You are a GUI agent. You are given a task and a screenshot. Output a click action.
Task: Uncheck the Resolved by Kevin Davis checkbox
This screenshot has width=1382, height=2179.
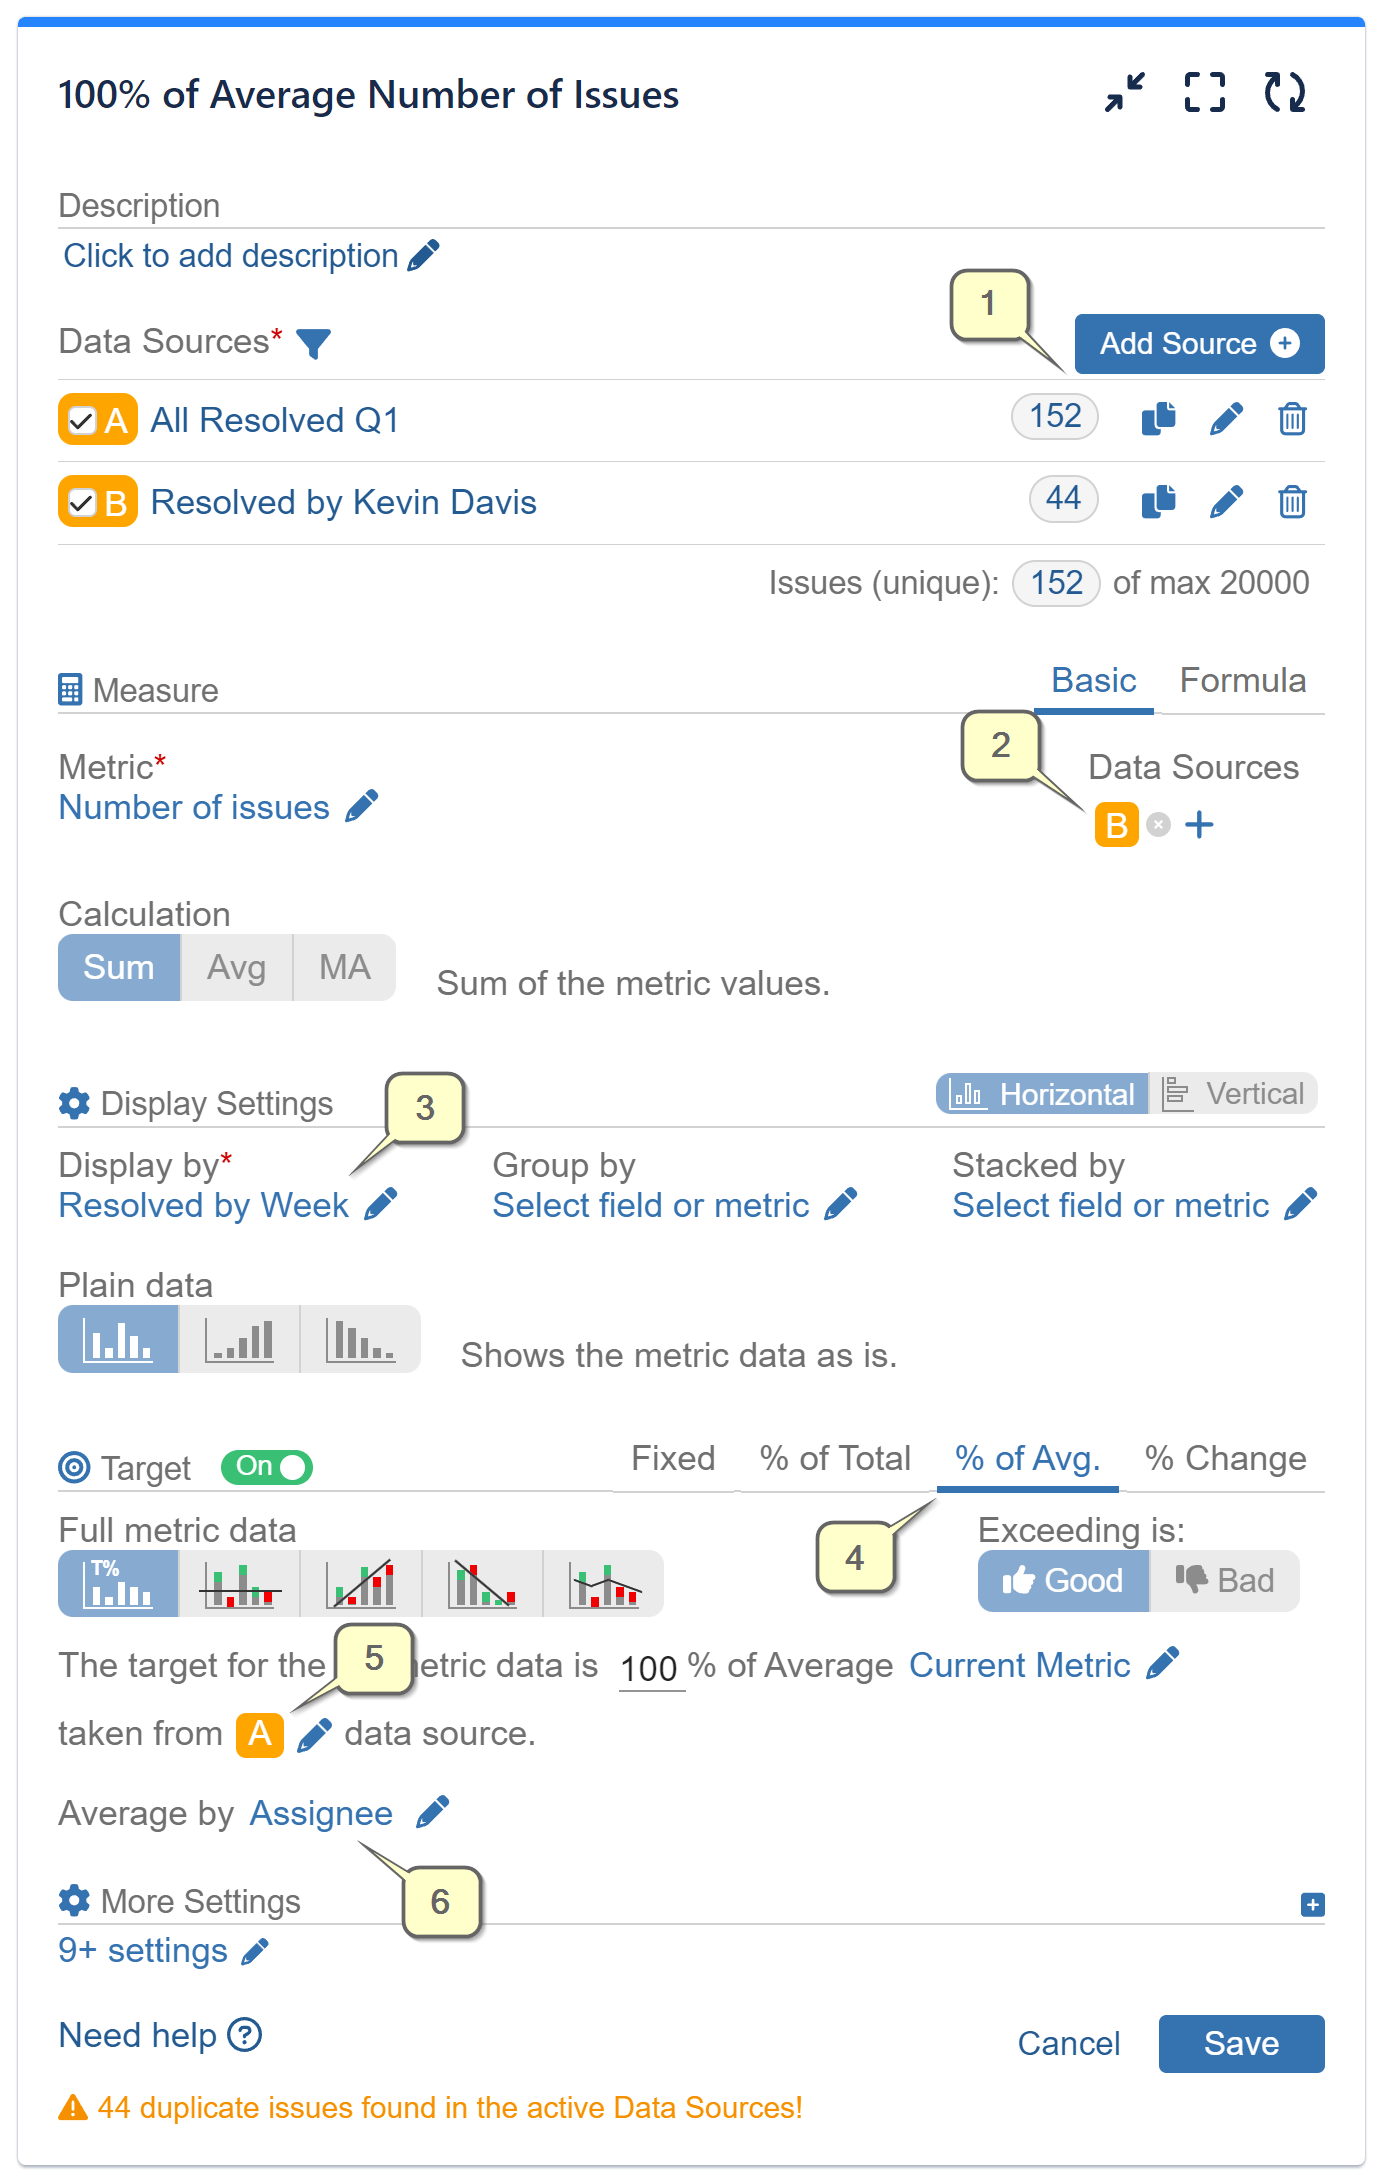coord(83,502)
